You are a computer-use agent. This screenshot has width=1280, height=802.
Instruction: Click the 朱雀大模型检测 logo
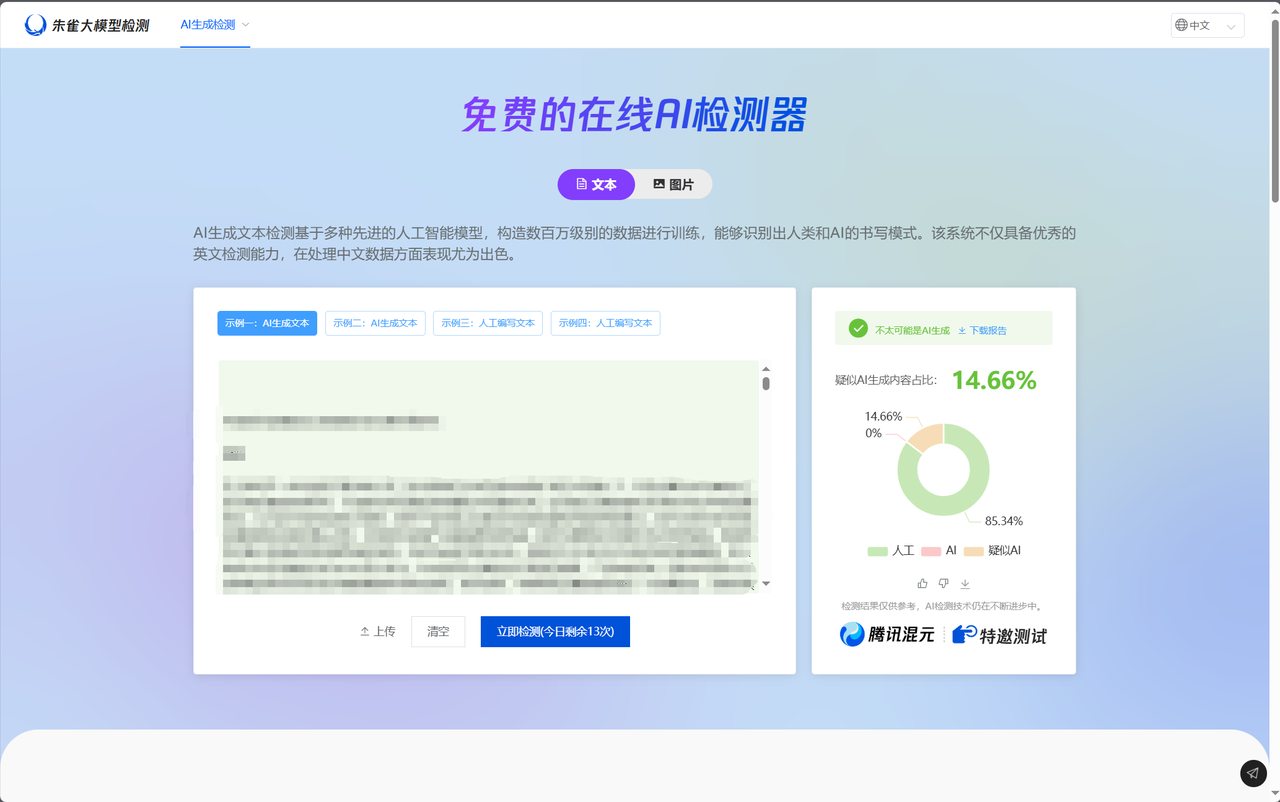coord(87,25)
